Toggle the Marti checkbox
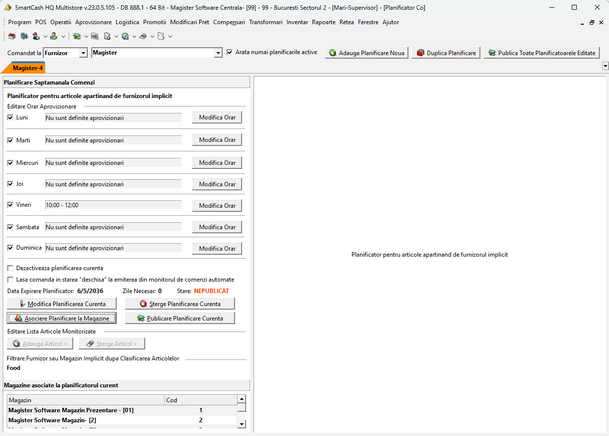 (10, 140)
